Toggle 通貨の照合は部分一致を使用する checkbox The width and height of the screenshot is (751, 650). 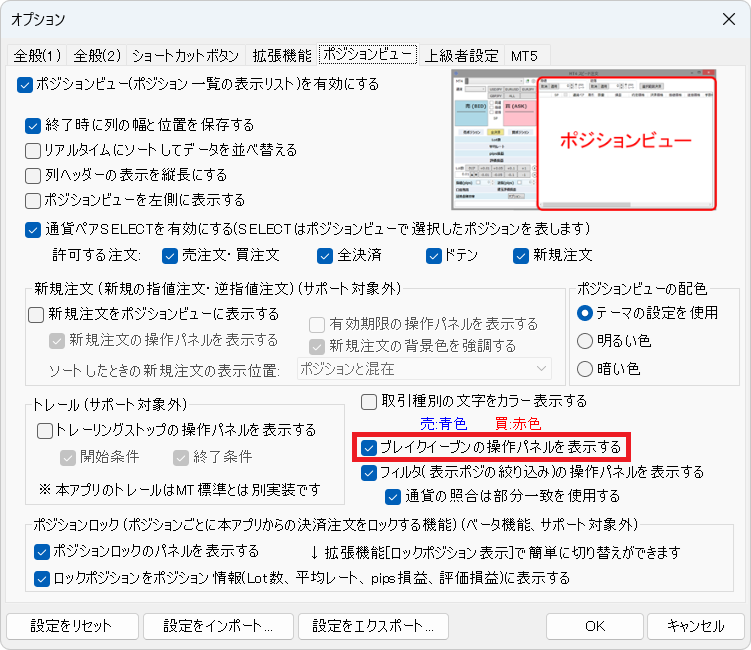click(x=393, y=497)
